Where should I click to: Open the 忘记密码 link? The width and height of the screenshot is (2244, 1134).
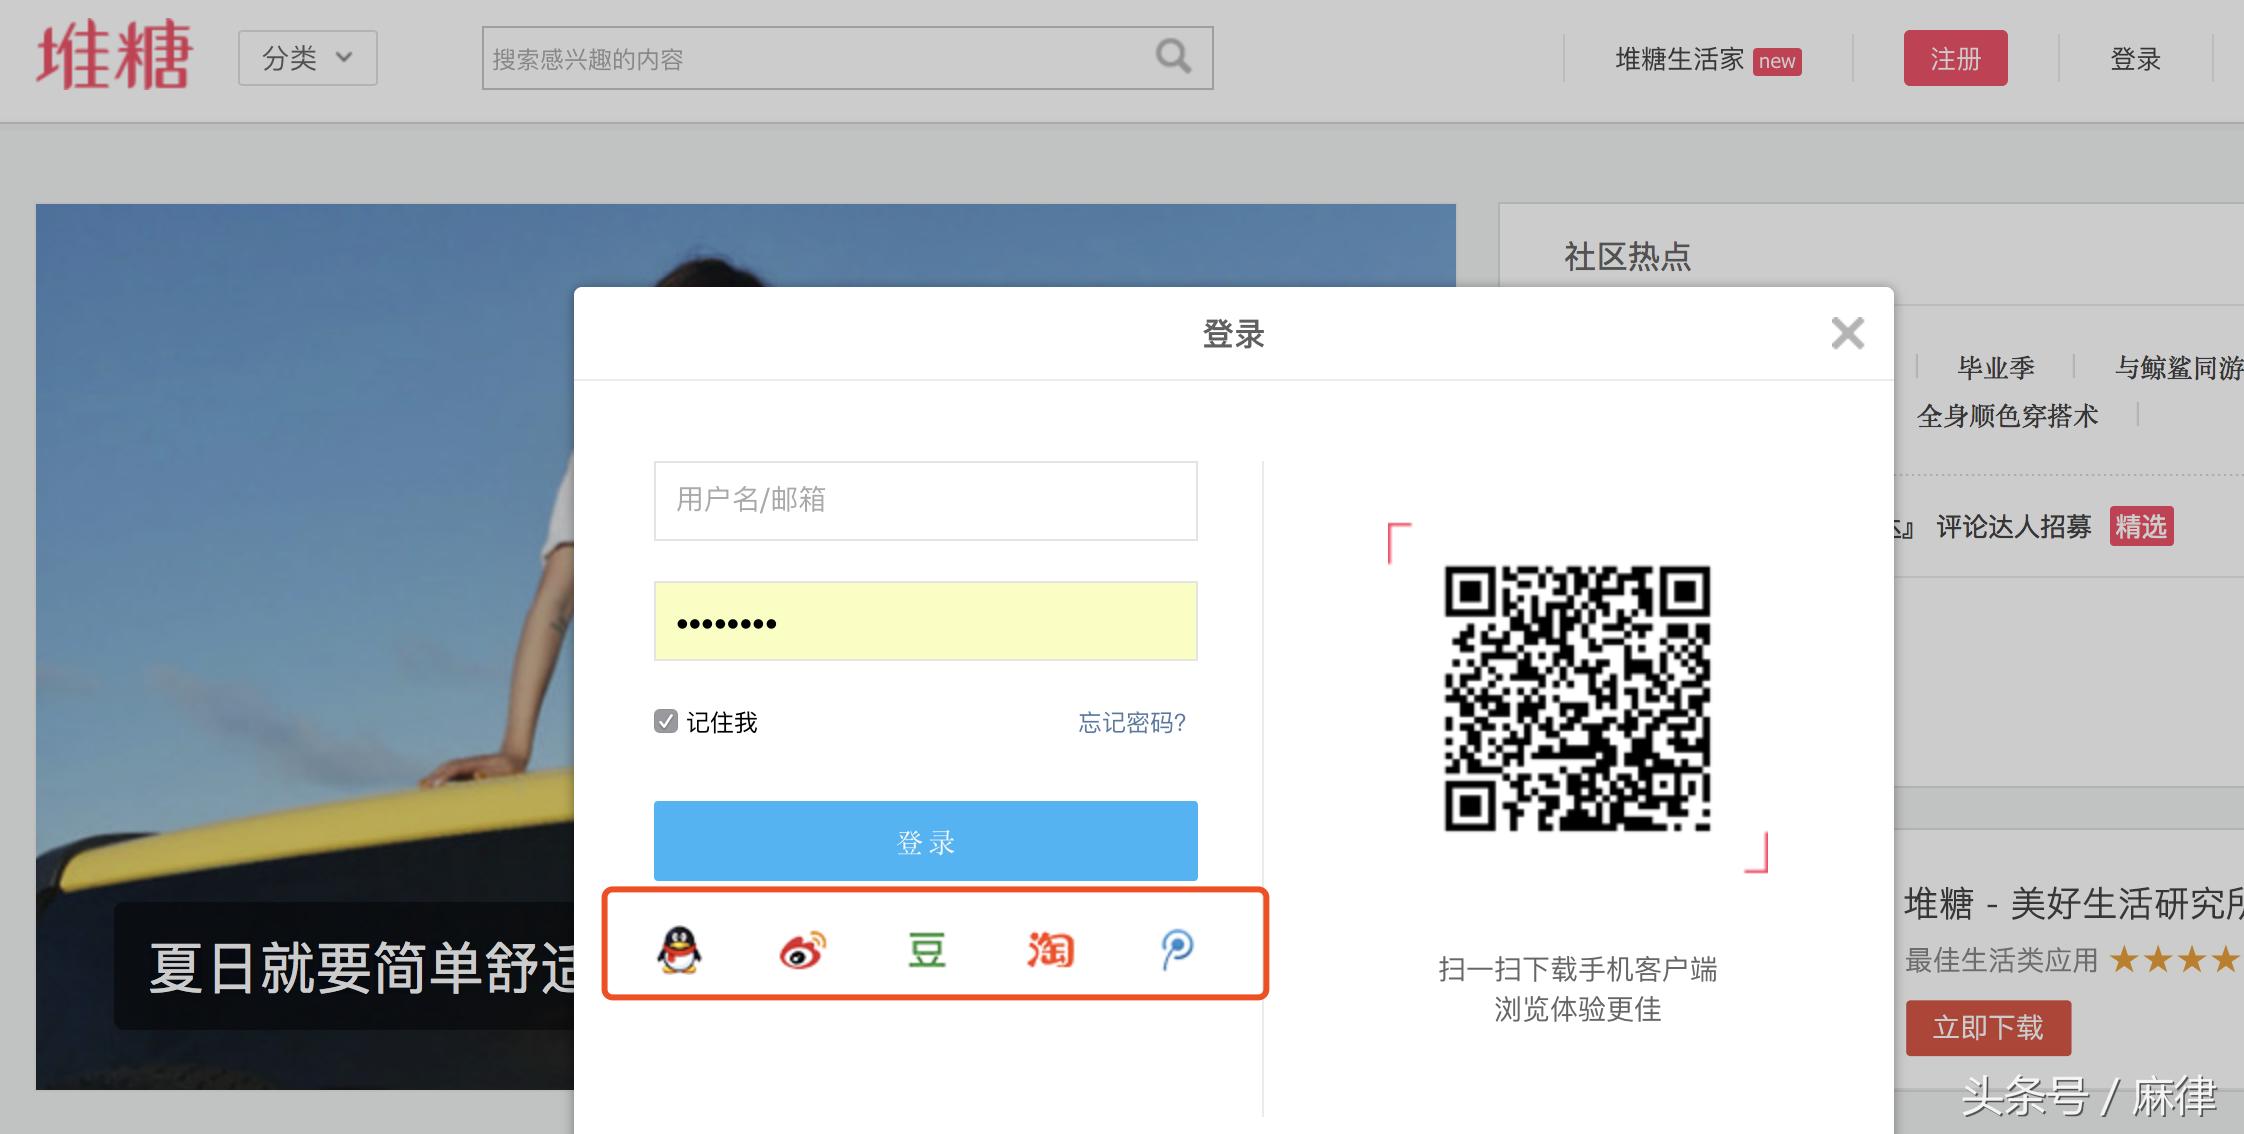(x=1130, y=721)
